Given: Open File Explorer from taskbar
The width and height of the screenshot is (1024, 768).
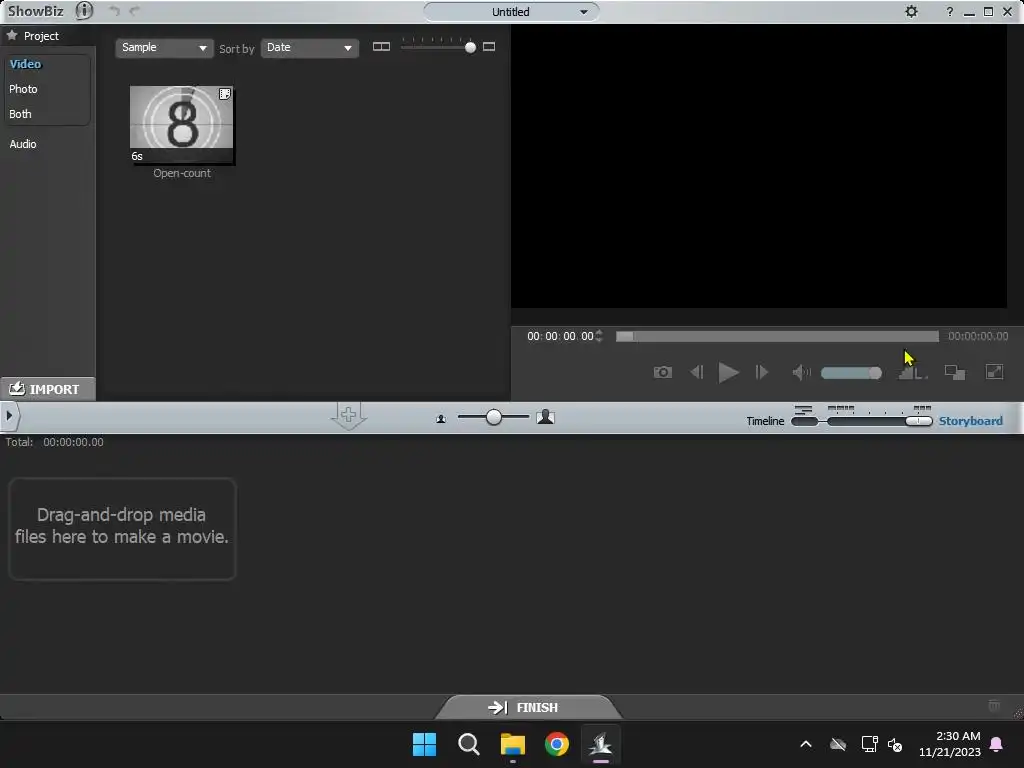Looking at the screenshot, I should [x=513, y=744].
